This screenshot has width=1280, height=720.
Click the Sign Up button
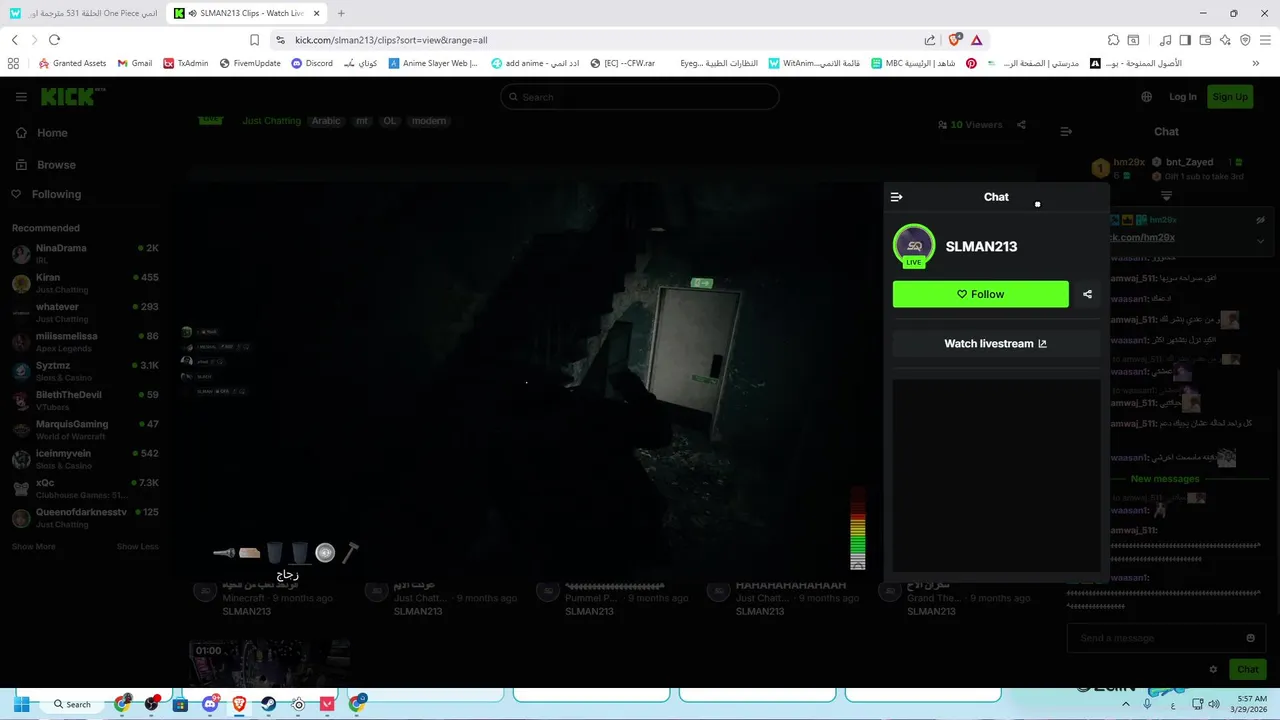click(1229, 97)
